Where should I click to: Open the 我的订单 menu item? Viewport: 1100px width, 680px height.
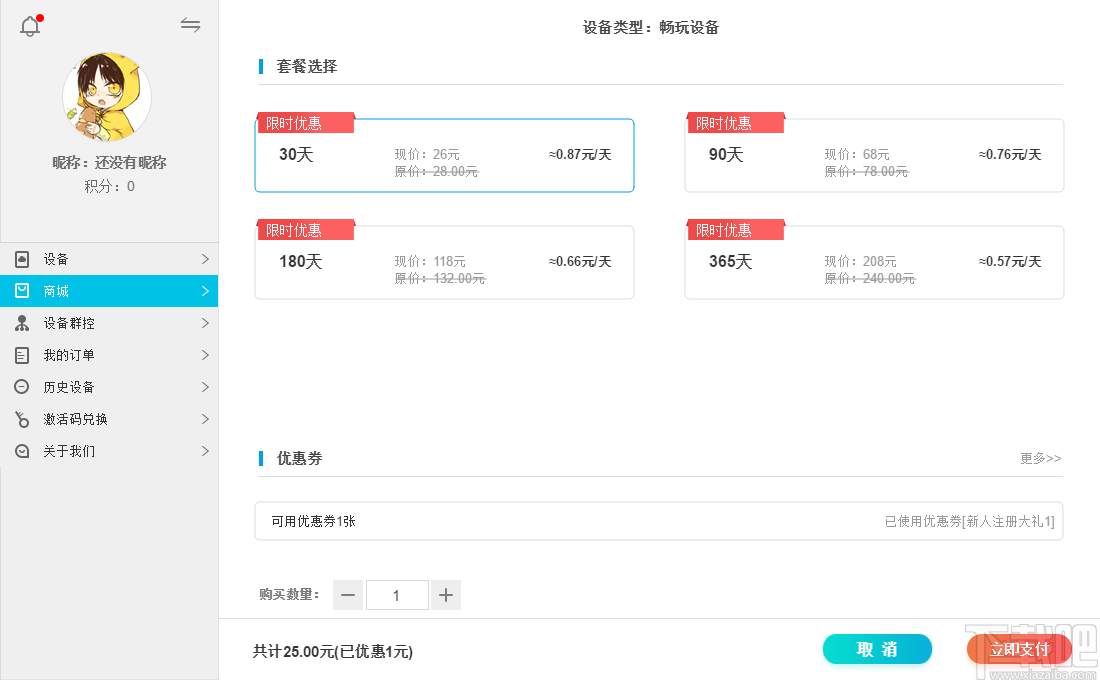[x=70, y=355]
